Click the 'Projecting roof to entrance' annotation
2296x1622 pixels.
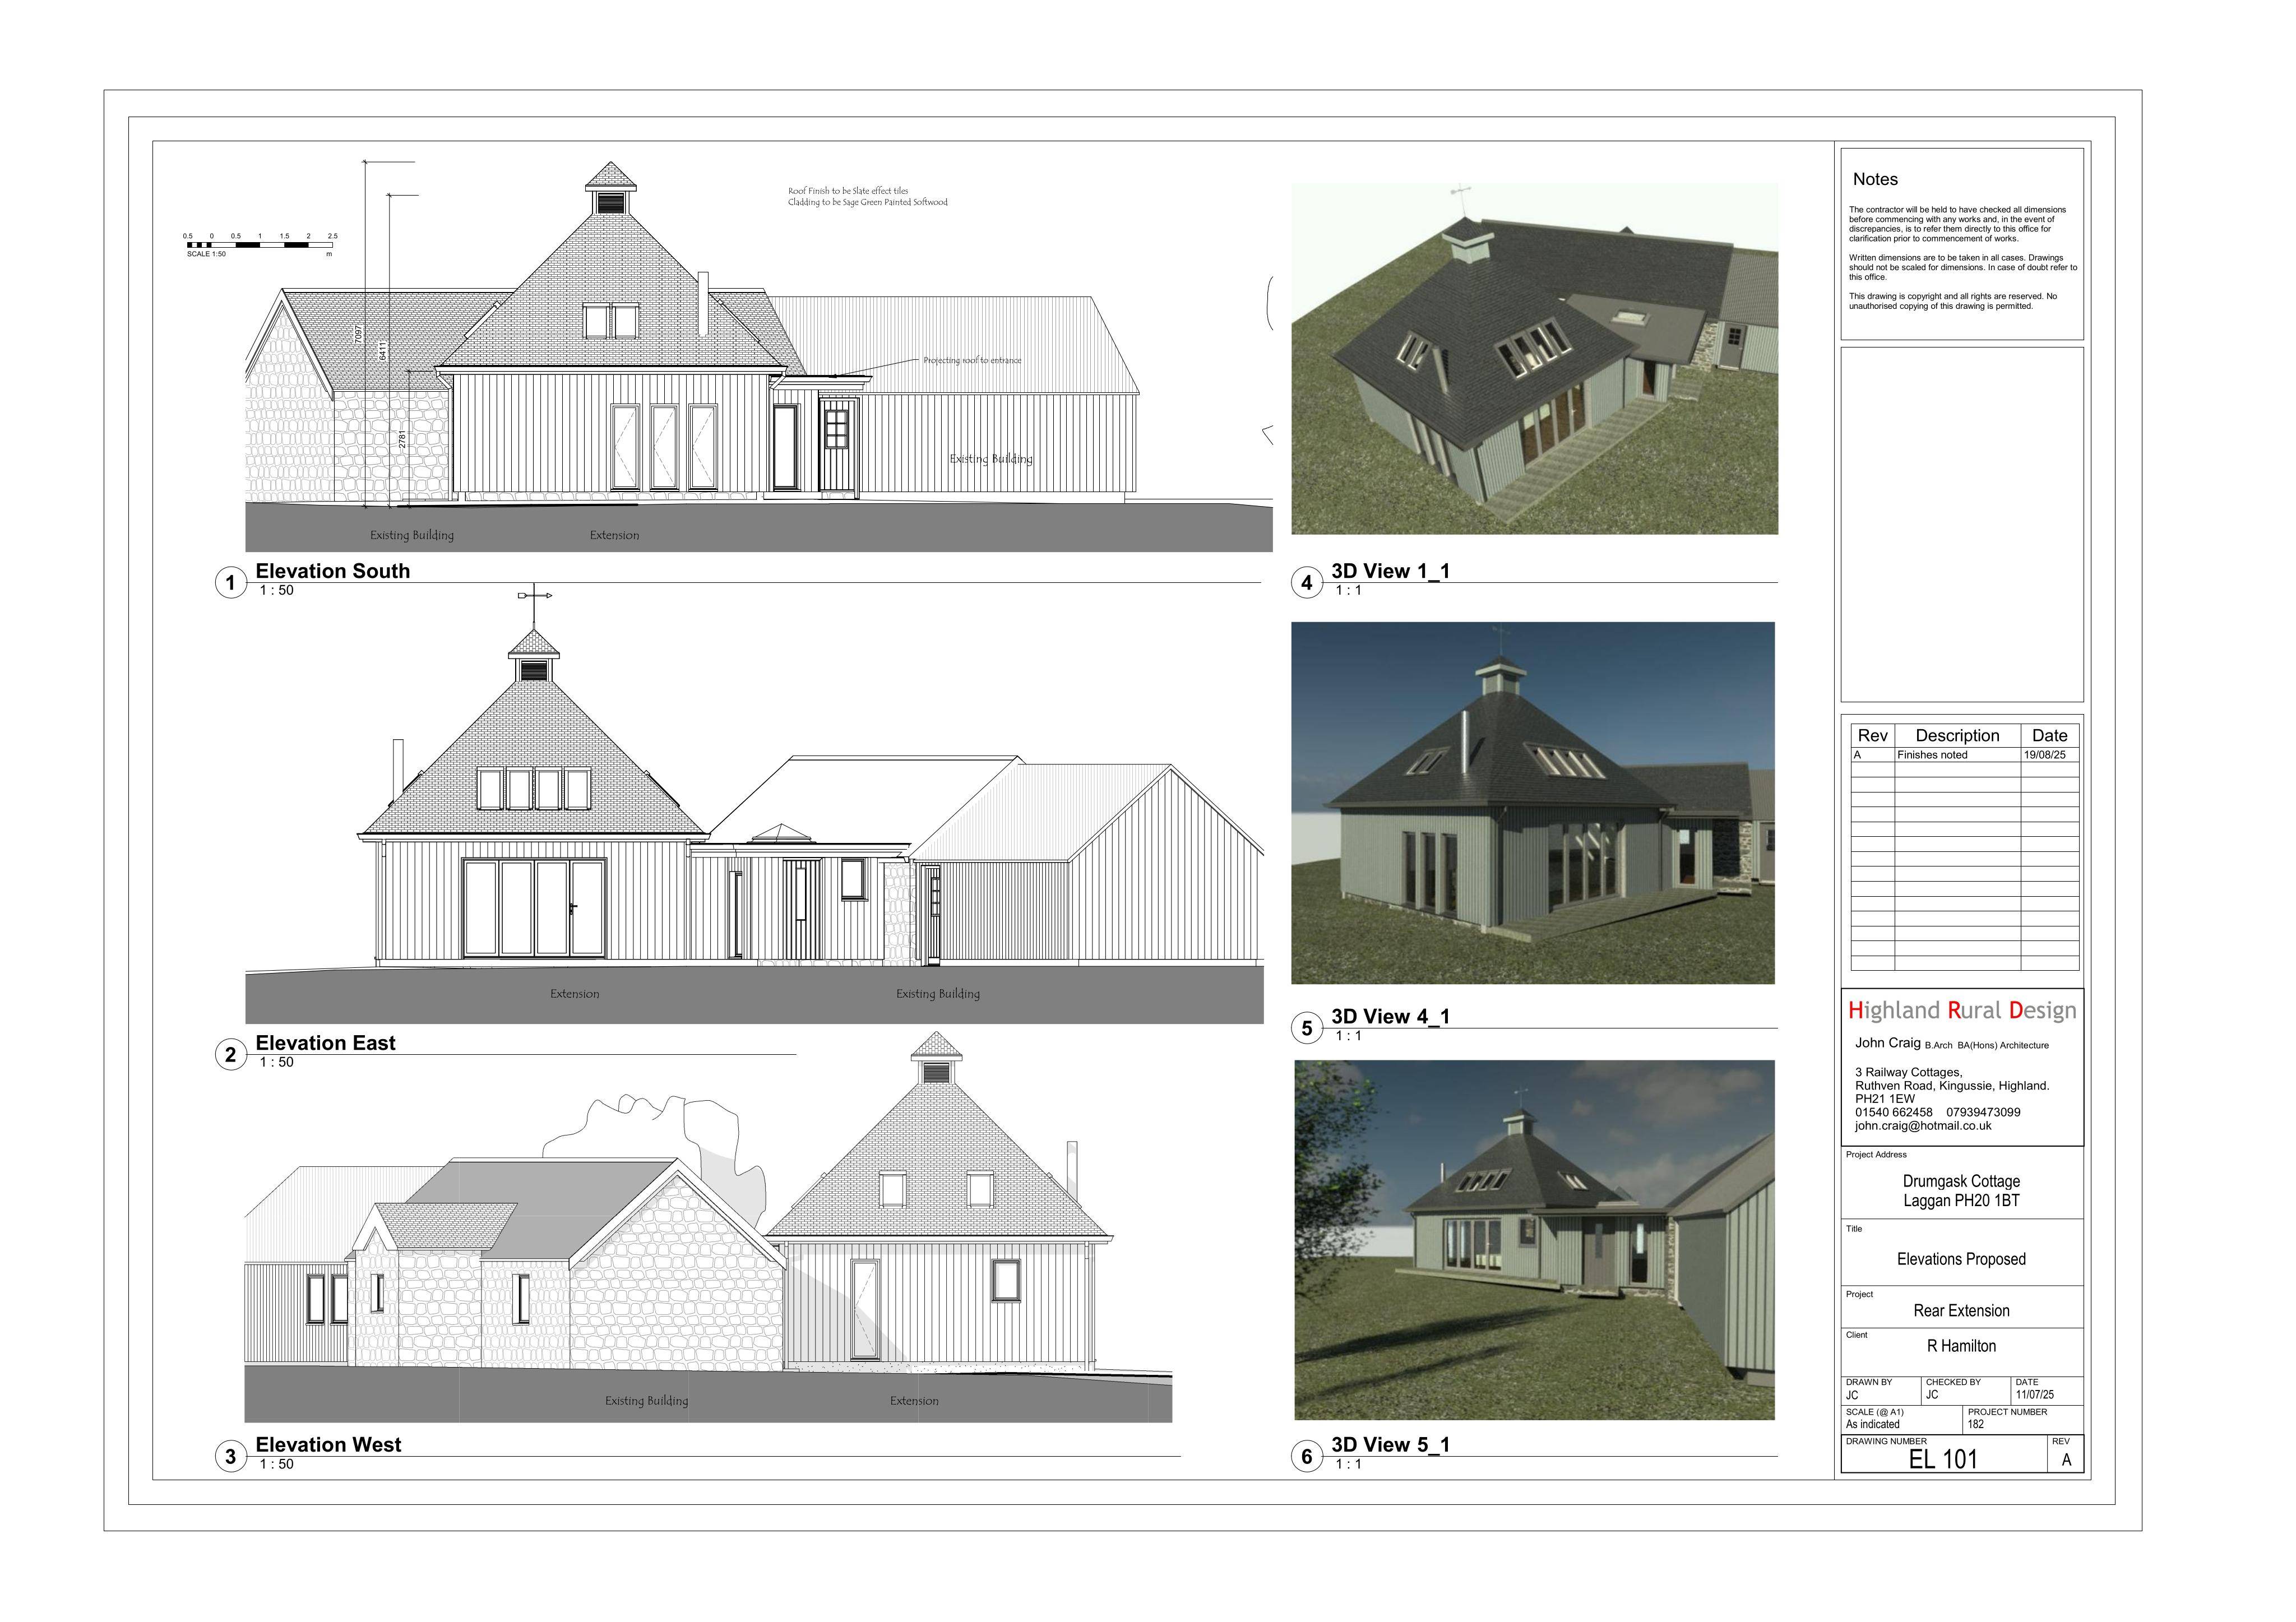pyautogui.click(x=972, y=360)
